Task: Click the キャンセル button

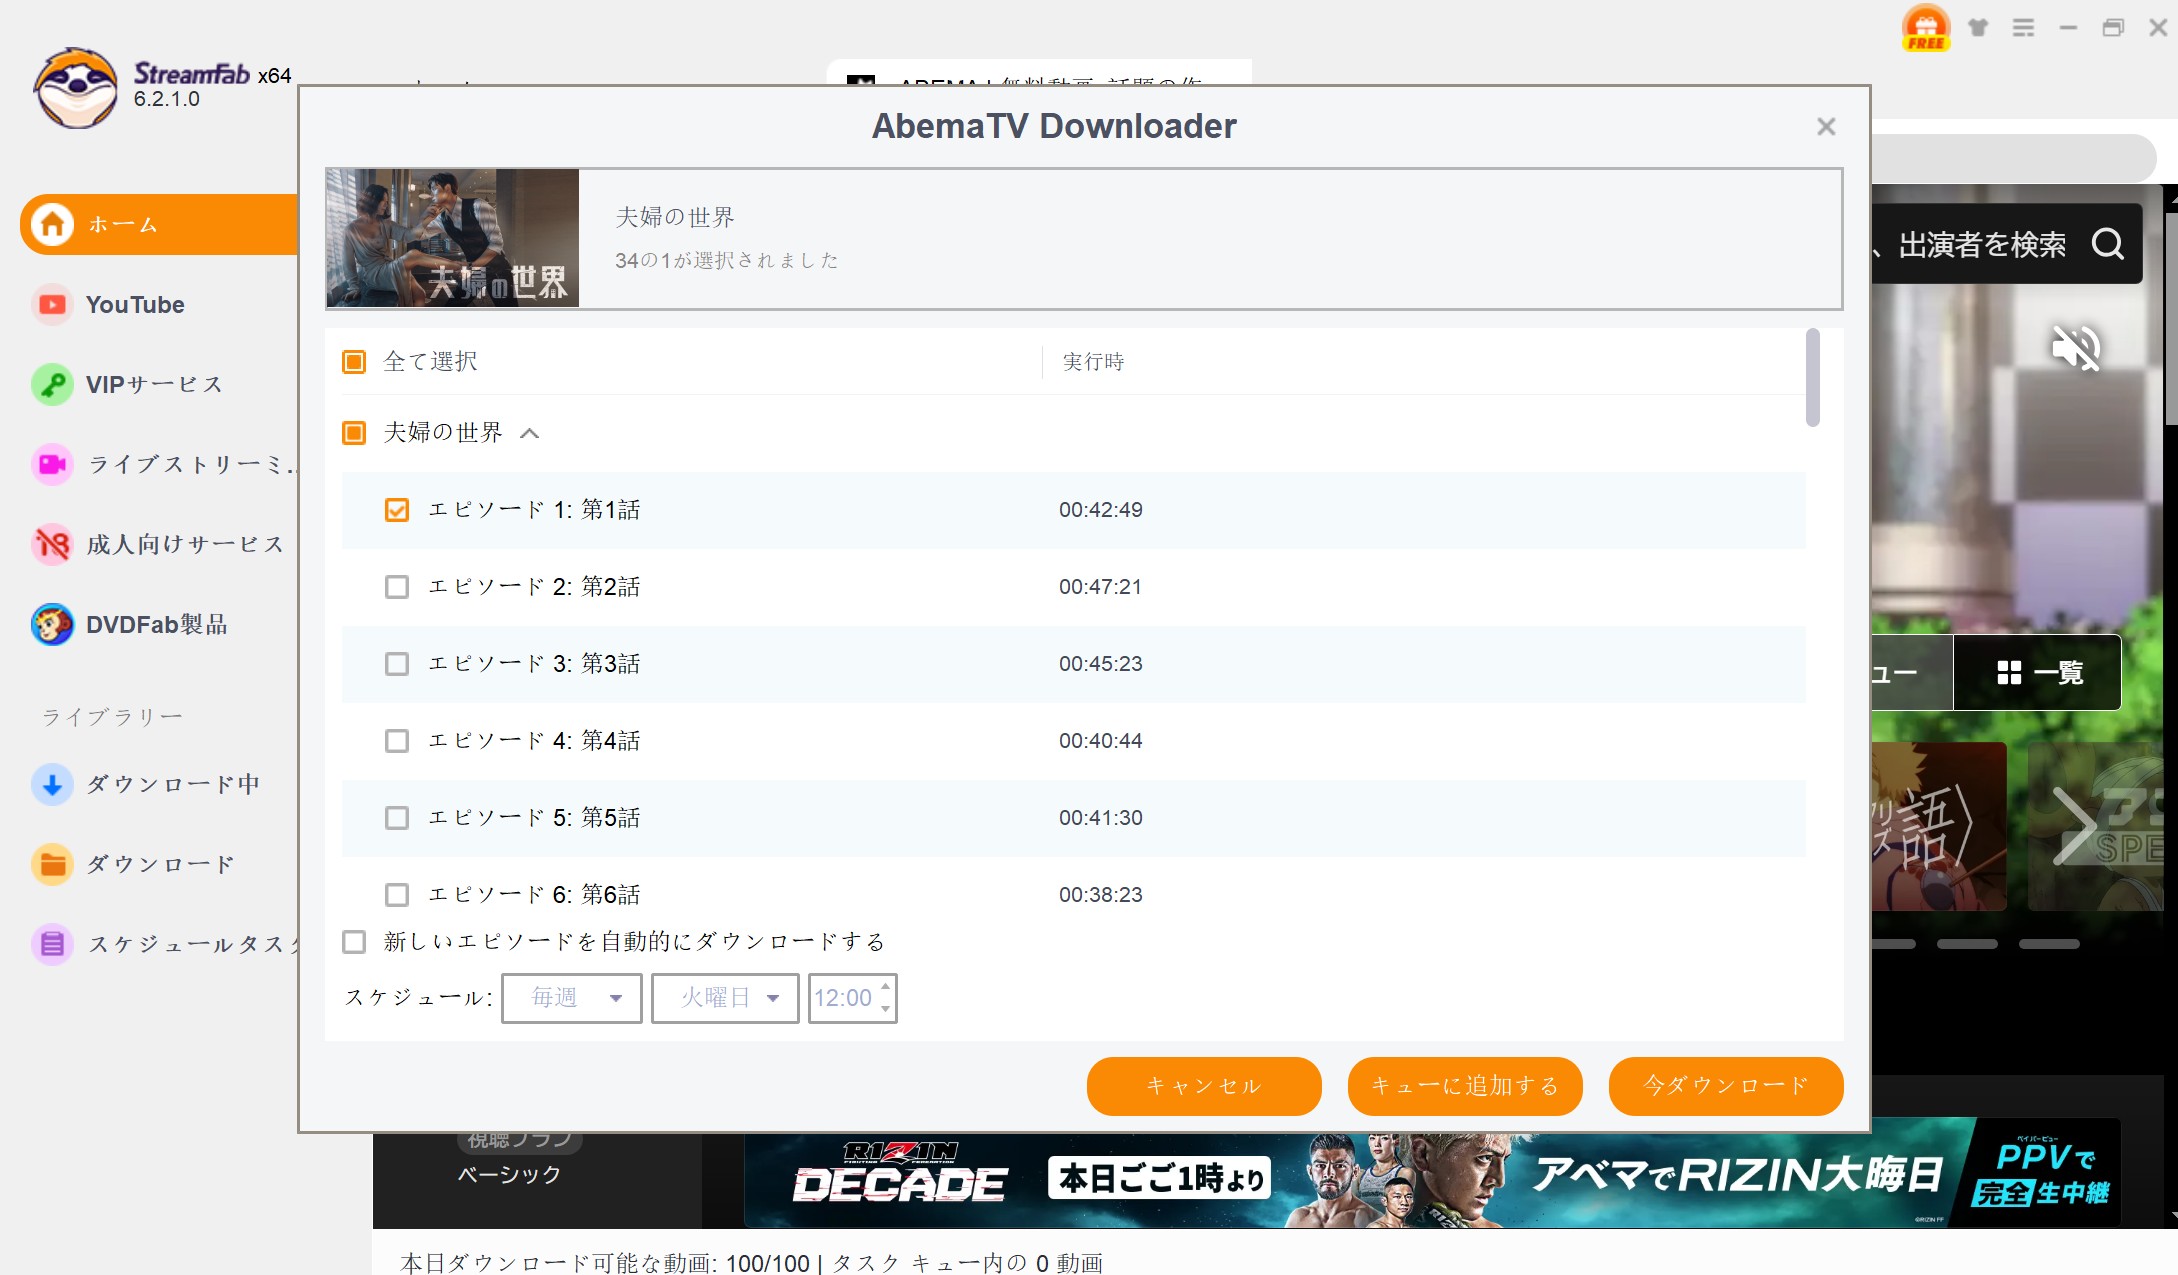Action: pyautogui.click(x=1204, y=1086)
